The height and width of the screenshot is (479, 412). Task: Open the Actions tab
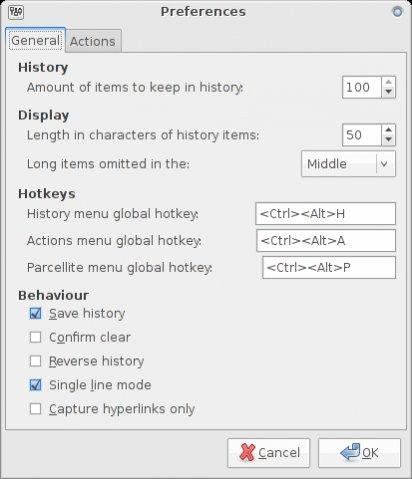(x=93, y=42)
